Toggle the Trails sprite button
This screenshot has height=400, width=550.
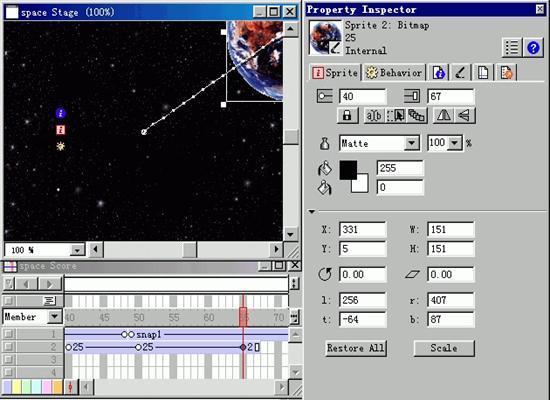pos(416,115)
